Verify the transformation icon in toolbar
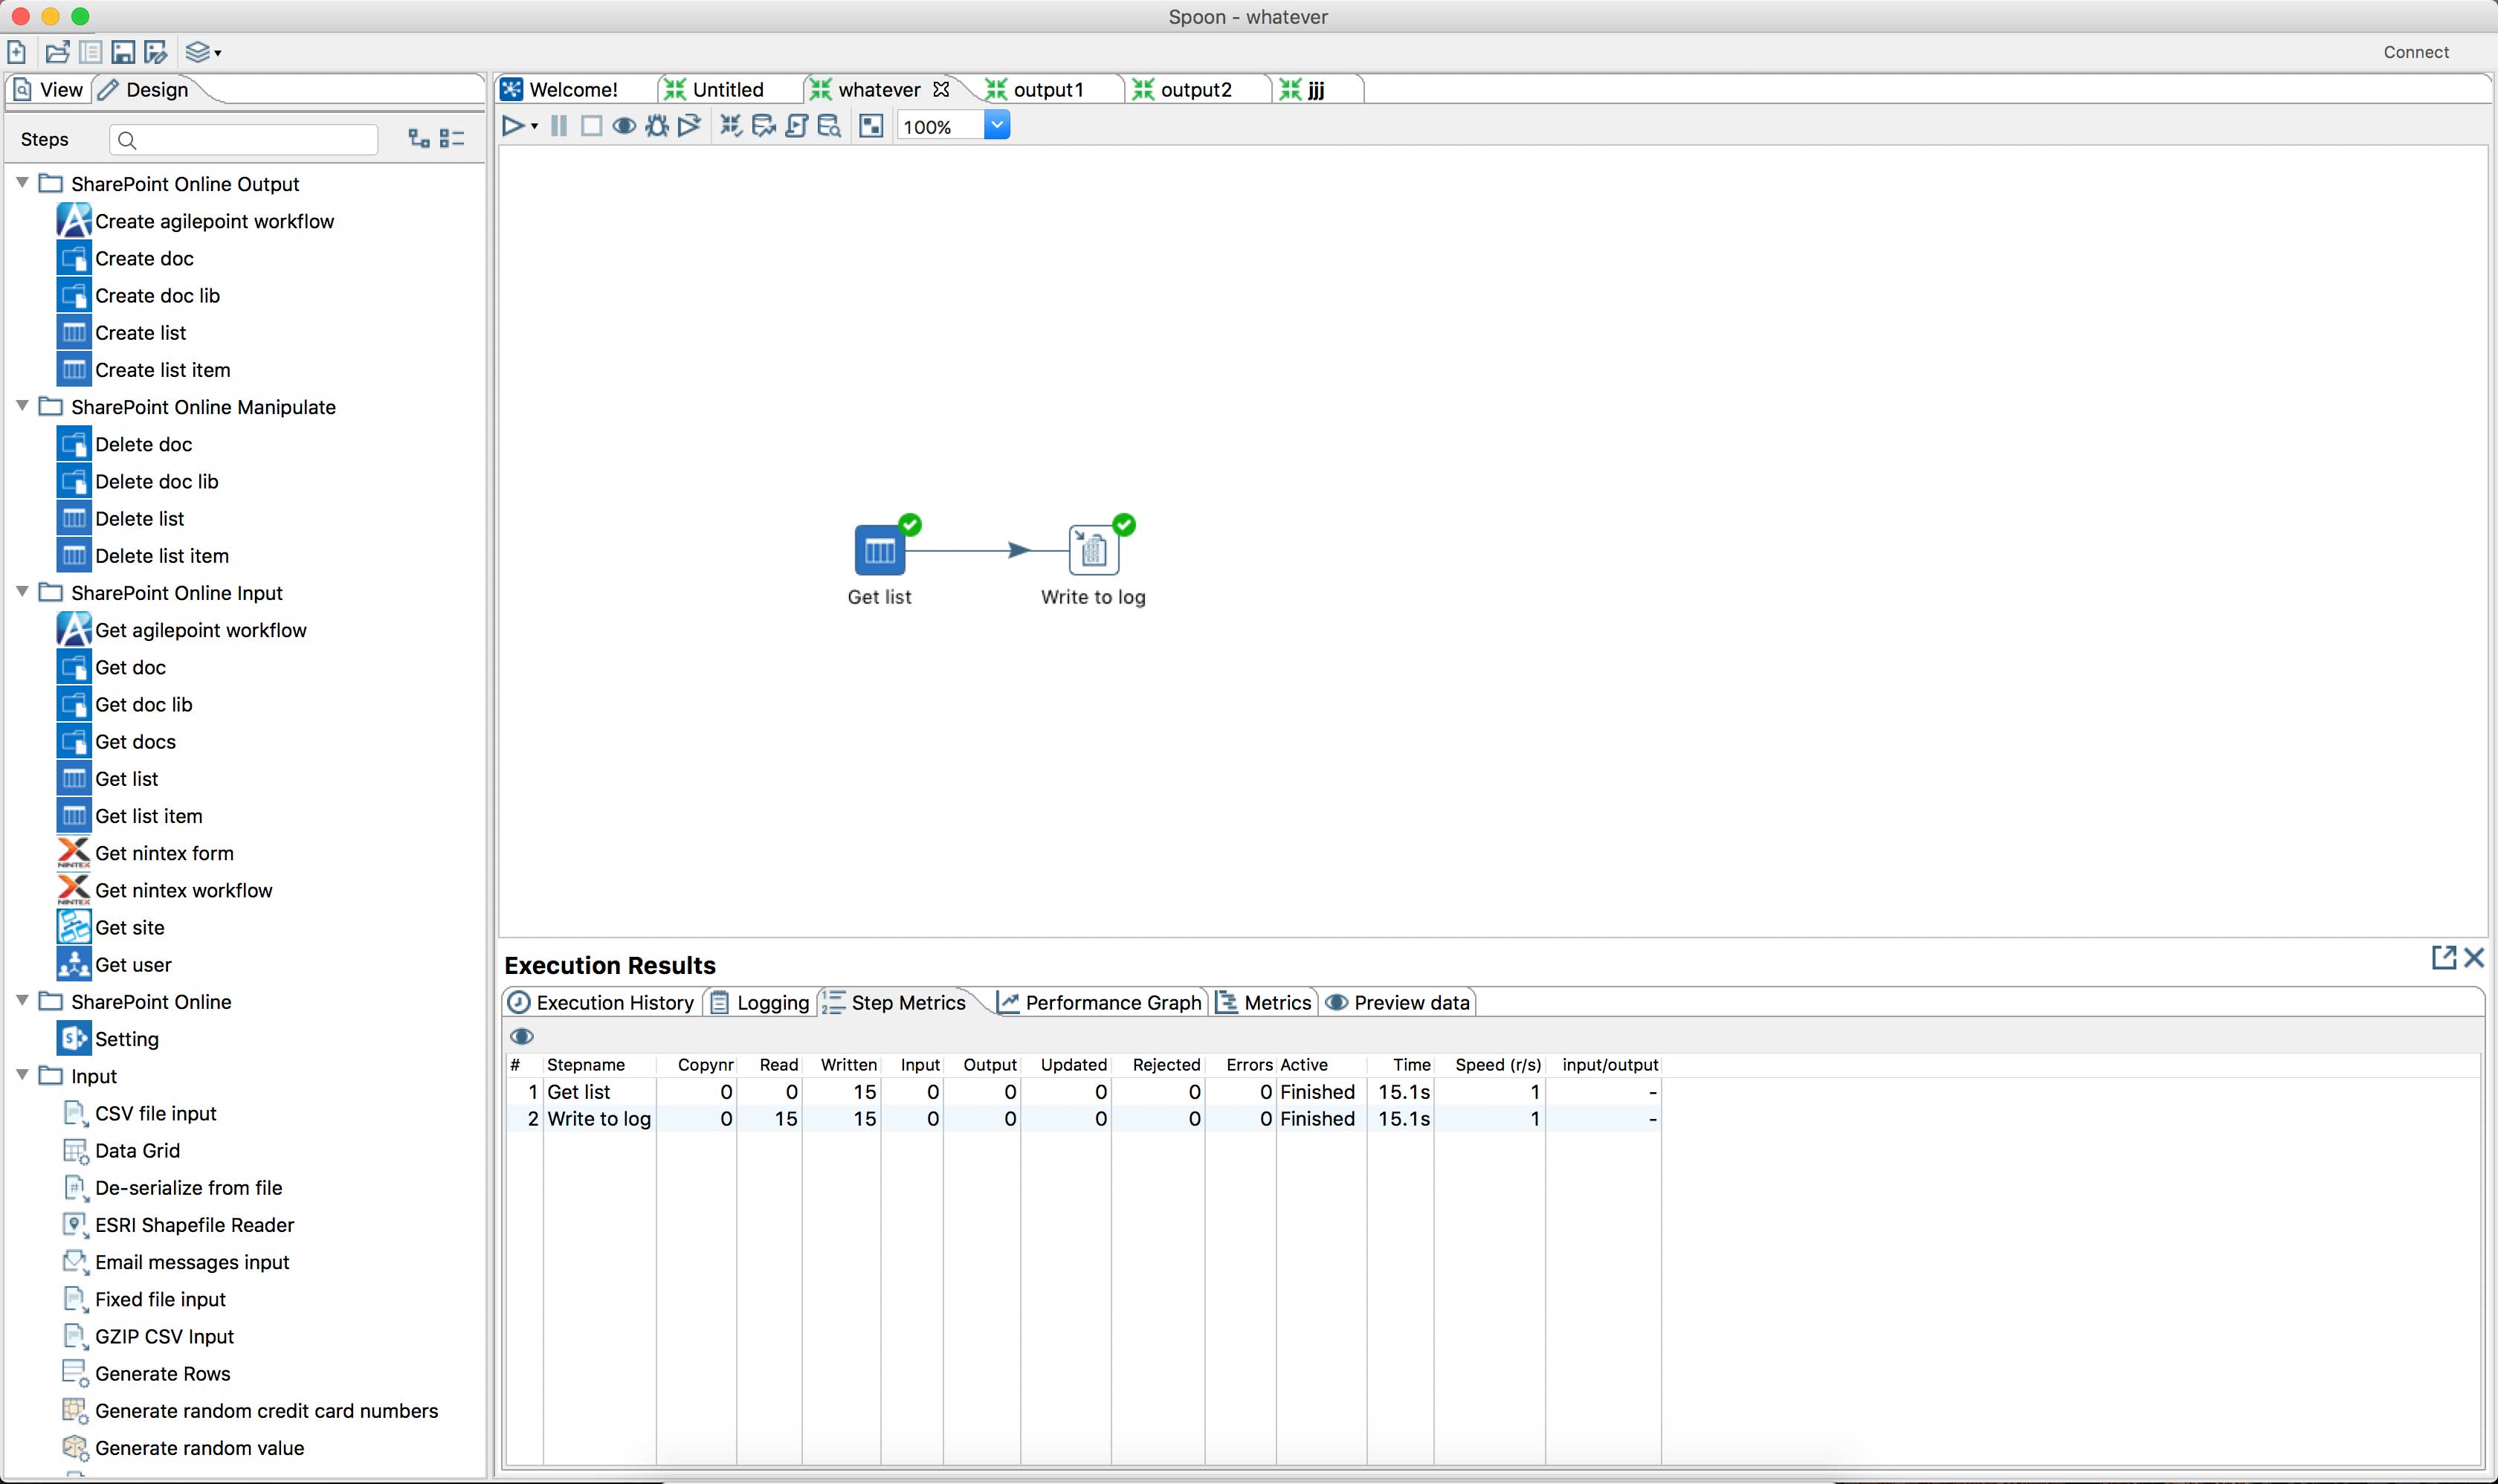 click(x=731, y=126)
